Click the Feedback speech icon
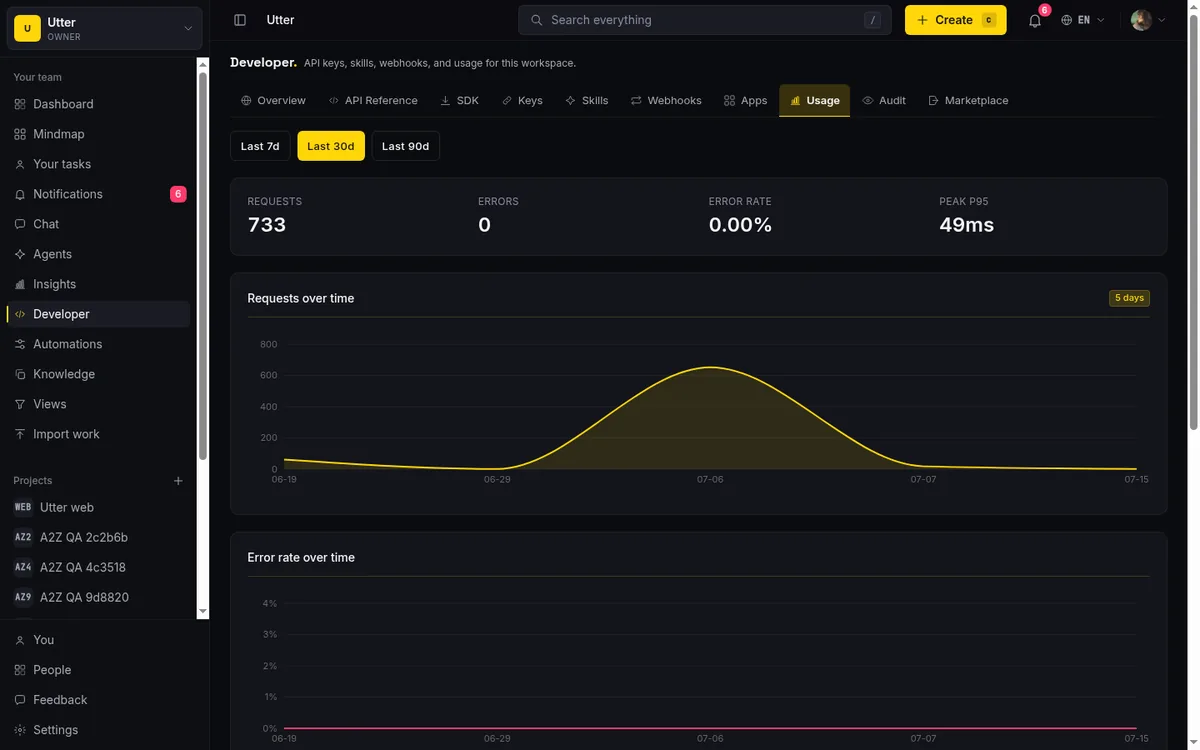Image resolution: width=1200 pixels, height=750 pixels. coord(20,700)
